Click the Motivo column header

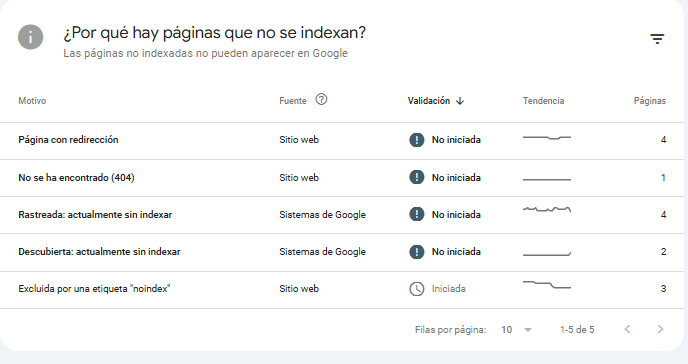pyautogui.click(x=32, y=101)
